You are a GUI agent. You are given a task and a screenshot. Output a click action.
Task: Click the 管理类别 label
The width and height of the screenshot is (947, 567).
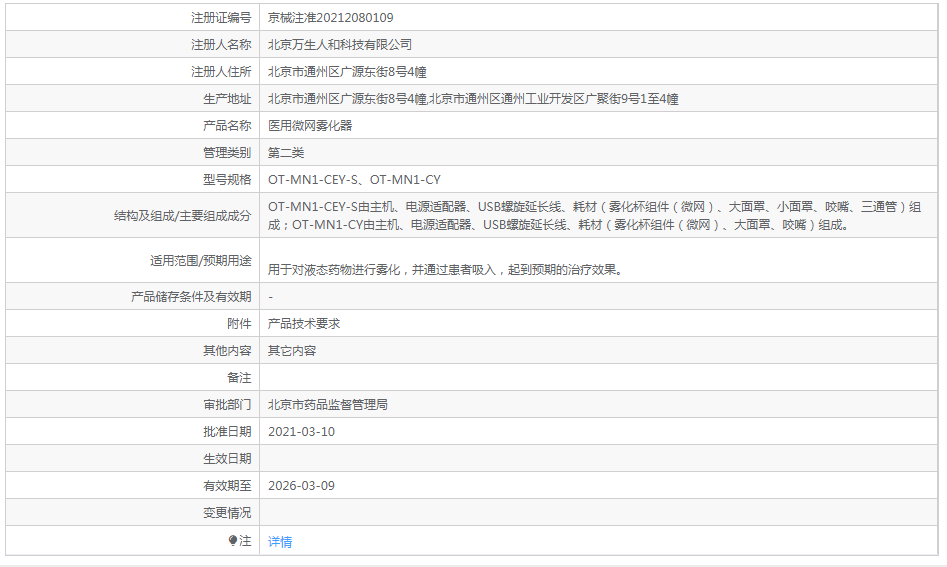pos(227,153)
